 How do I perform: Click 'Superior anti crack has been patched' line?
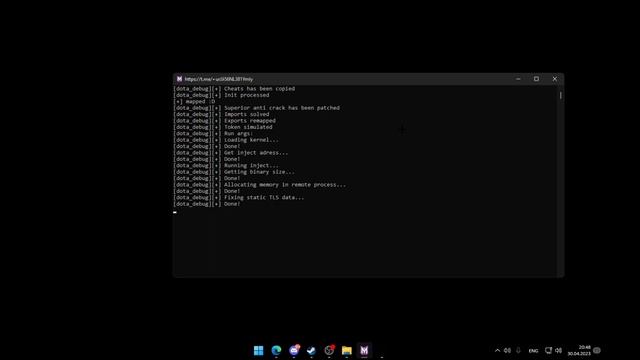click(x=257, y=108)
